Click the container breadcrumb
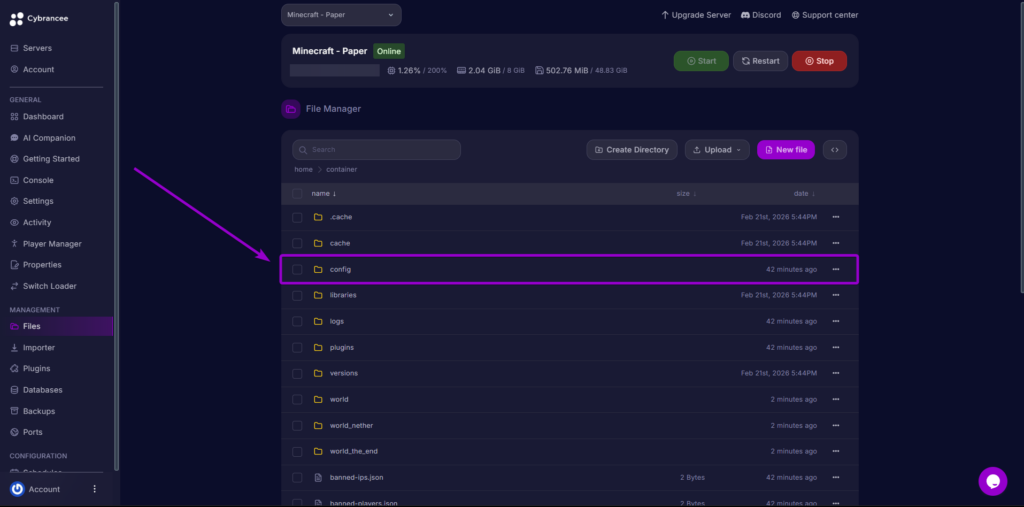Image resolution: width=1024 pixels, height=507 pixels. 342,169
